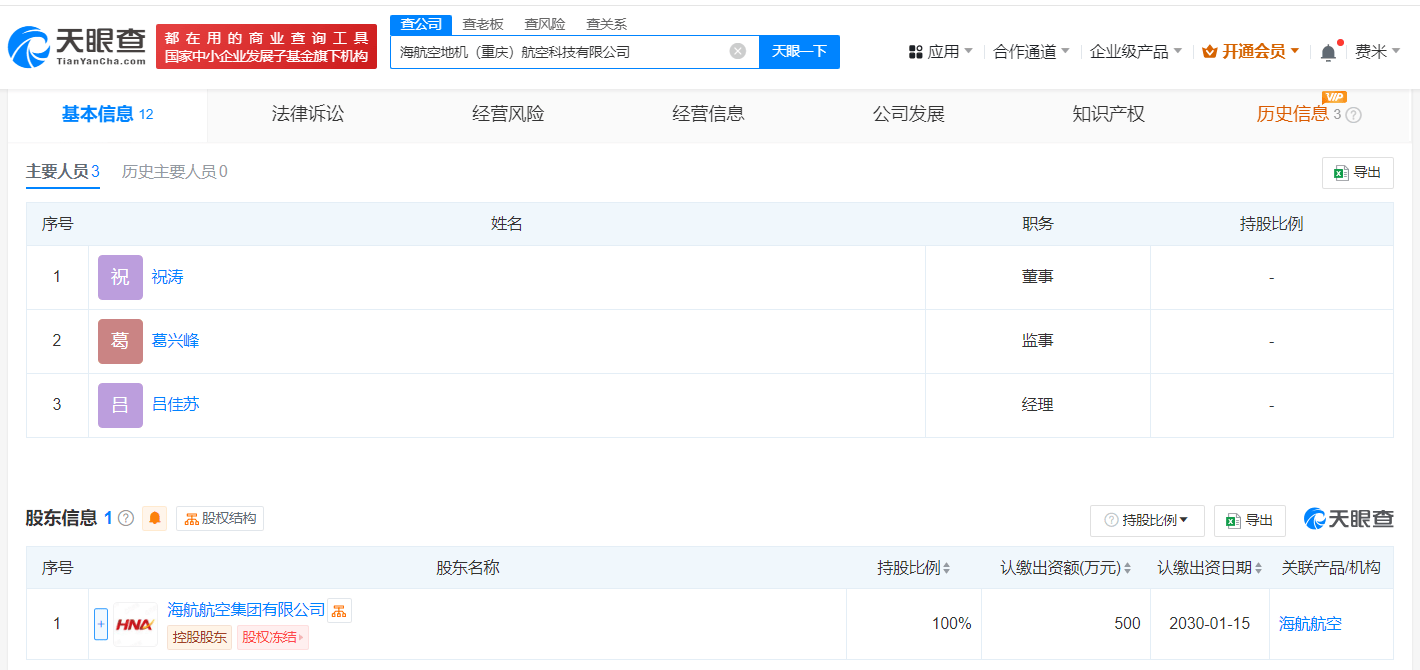Click help icon beside 历史信息 tab
Image resolution: width=1420 pixels, height=670 pixels.
point(1354,115)
